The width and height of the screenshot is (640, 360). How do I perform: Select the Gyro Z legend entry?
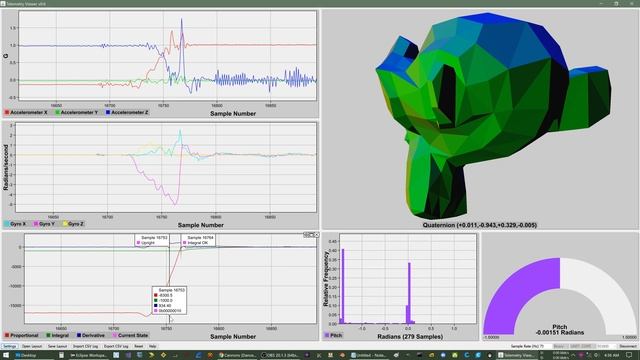click(74, 224)
